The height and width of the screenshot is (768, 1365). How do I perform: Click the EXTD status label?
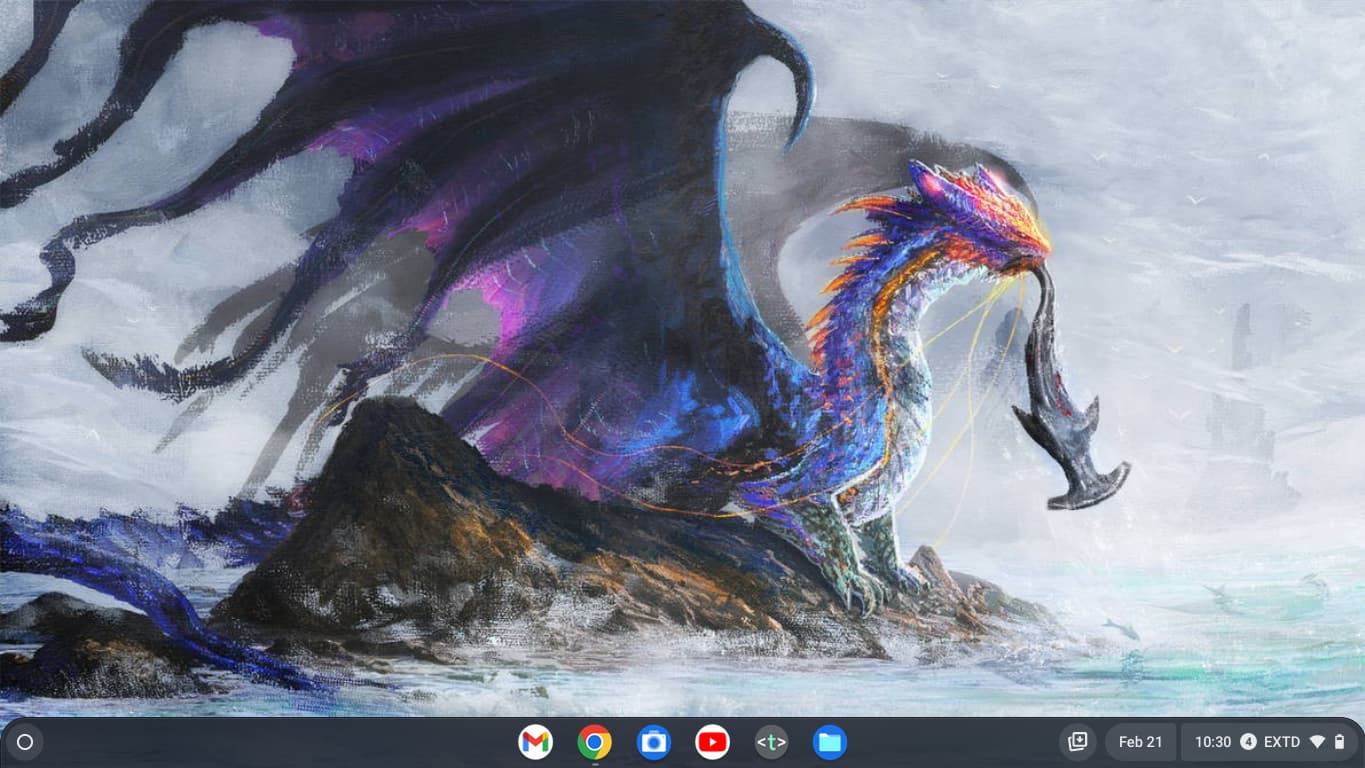(1282, 742)
